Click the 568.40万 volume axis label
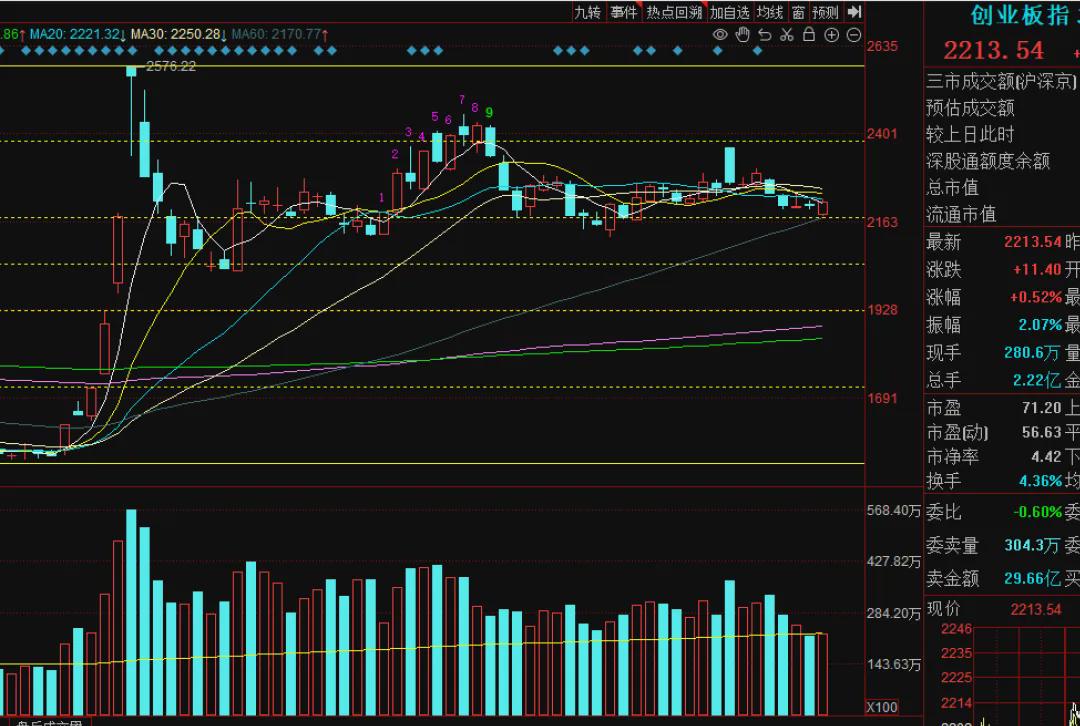The image size is (1080, 726). [x=894, y=510]
